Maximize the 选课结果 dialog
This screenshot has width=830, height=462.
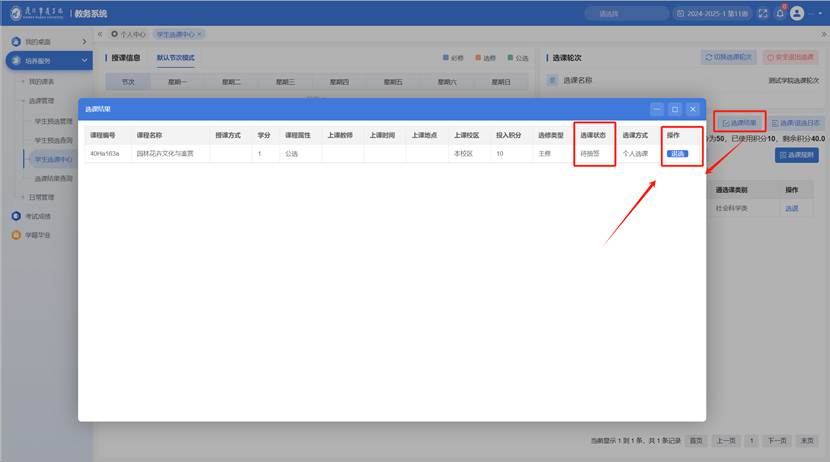click(x=675, y=109)
